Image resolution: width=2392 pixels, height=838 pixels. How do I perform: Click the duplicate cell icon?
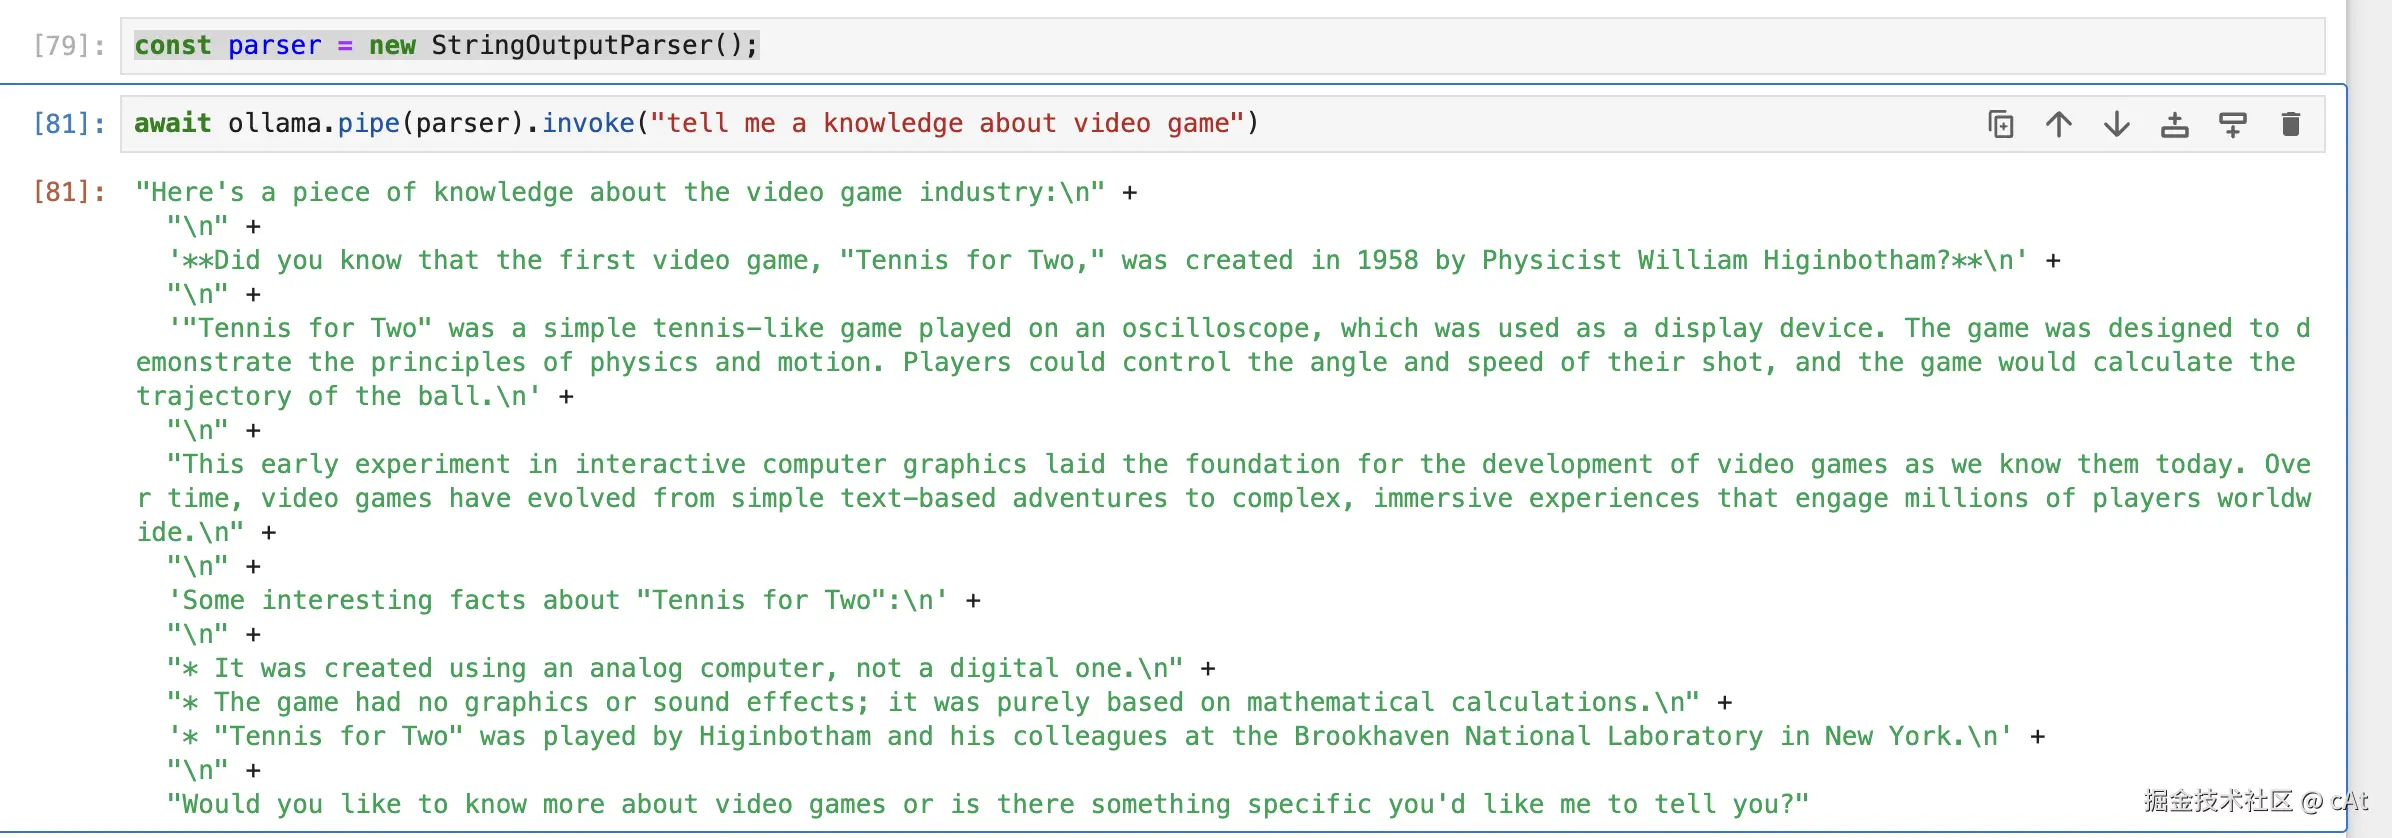(2000, 124)
